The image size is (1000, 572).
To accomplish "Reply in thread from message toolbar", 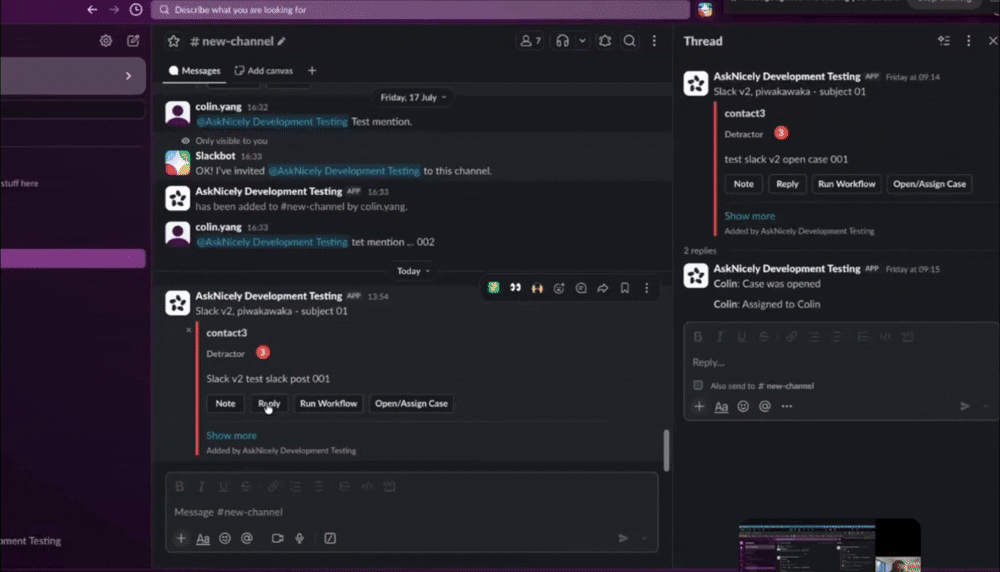I will (581, 288).
